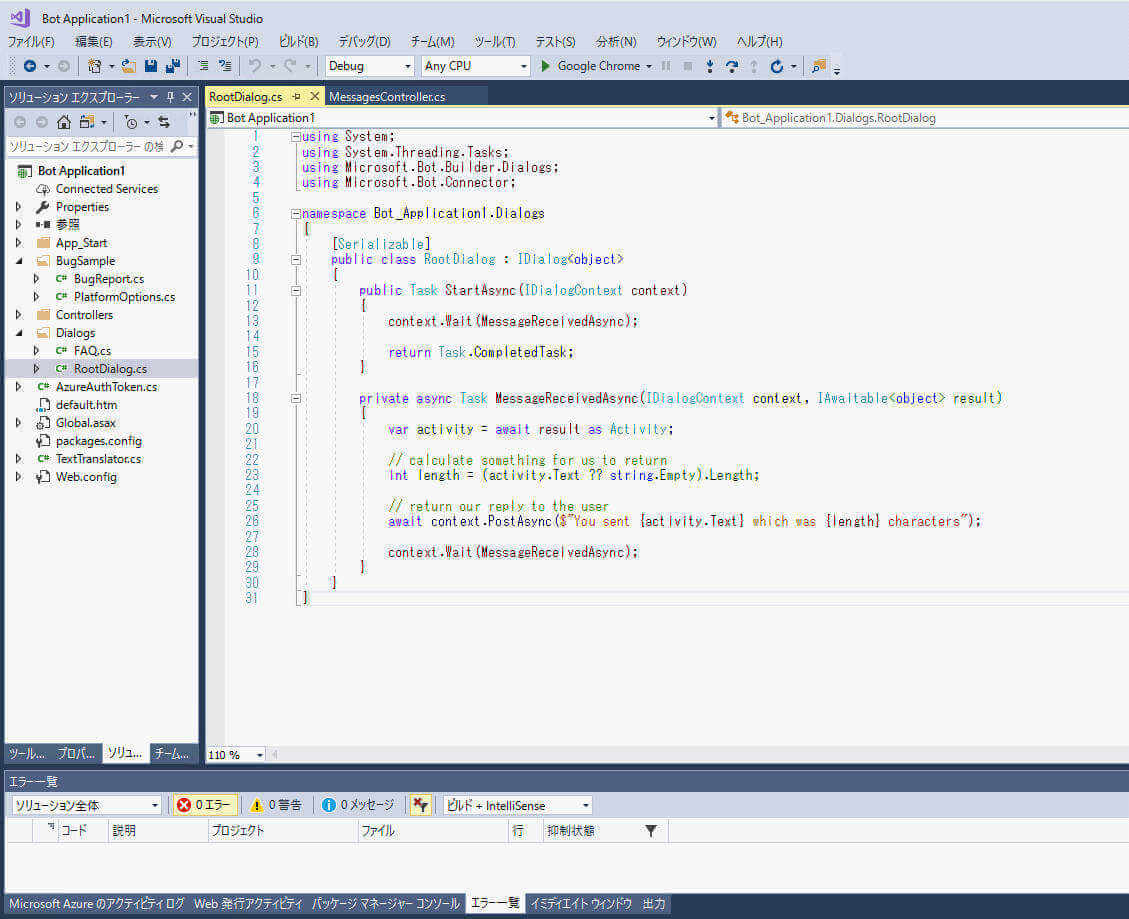Image resolution: width=1129 pixels, height=919 pixels.
Task: Toggle the 0 messages filter button
Action: [x=358, y=804]
